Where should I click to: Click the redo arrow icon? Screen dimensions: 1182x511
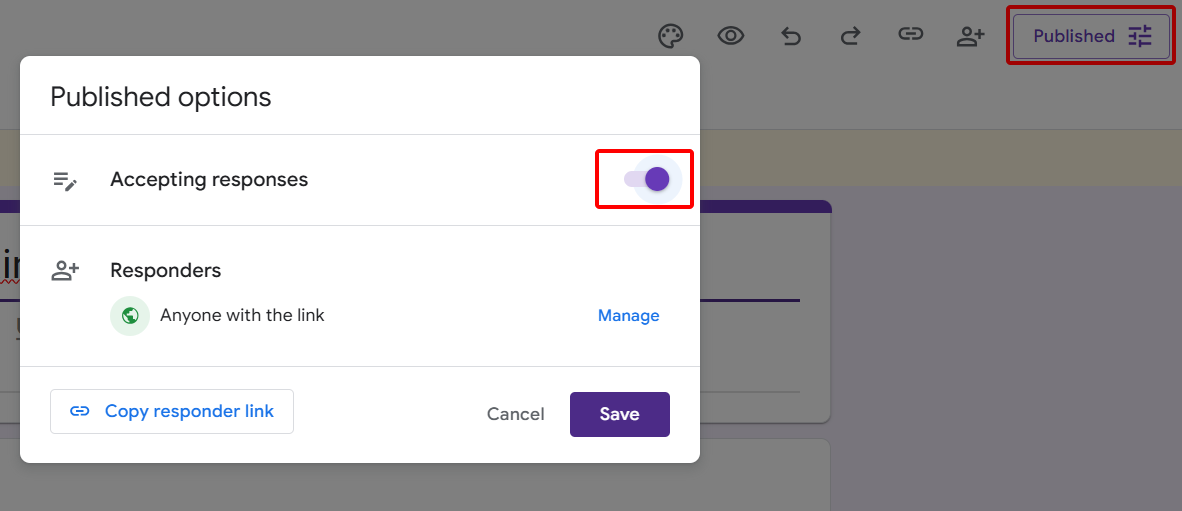click(x=850, y=36)
